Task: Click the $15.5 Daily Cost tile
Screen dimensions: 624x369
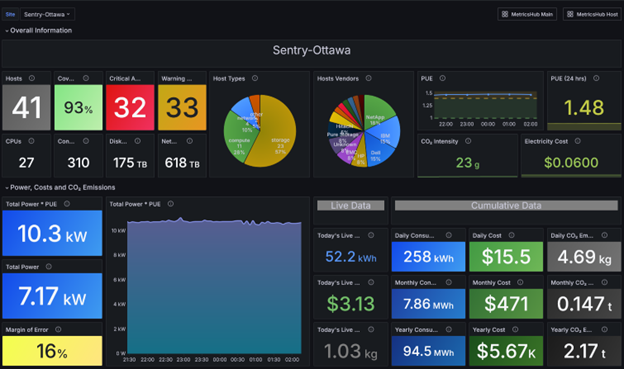Action: (x=506, y=257)
